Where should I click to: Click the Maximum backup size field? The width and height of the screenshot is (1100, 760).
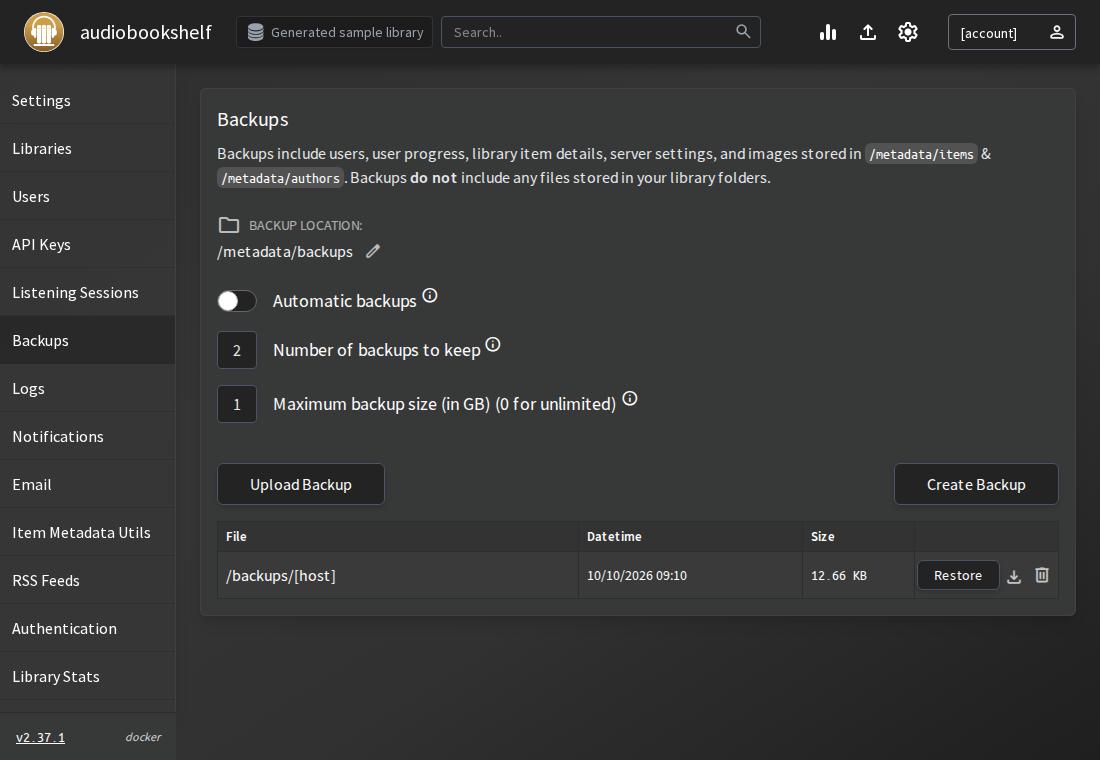coord(236,404)
